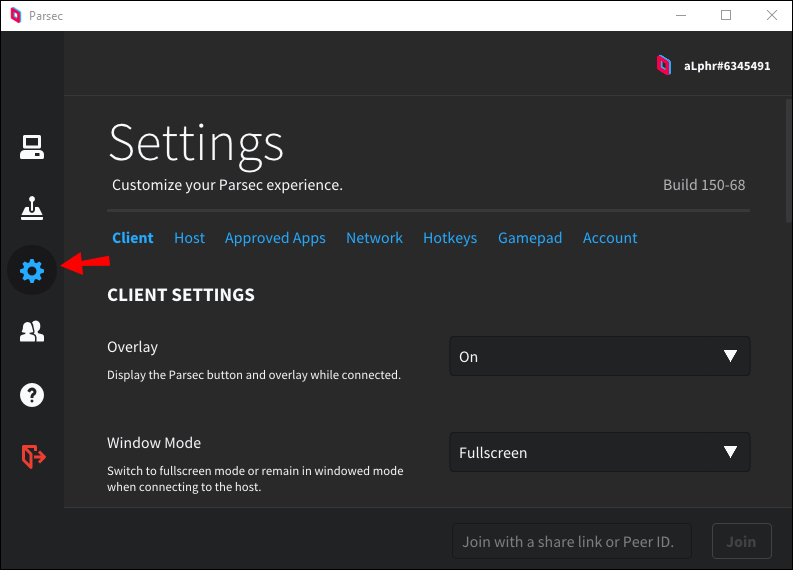Image resolution: width=793 pixels, height=570 pixels.
Task: Expand the Window Mode dropdown
Action: pos(599,452)
